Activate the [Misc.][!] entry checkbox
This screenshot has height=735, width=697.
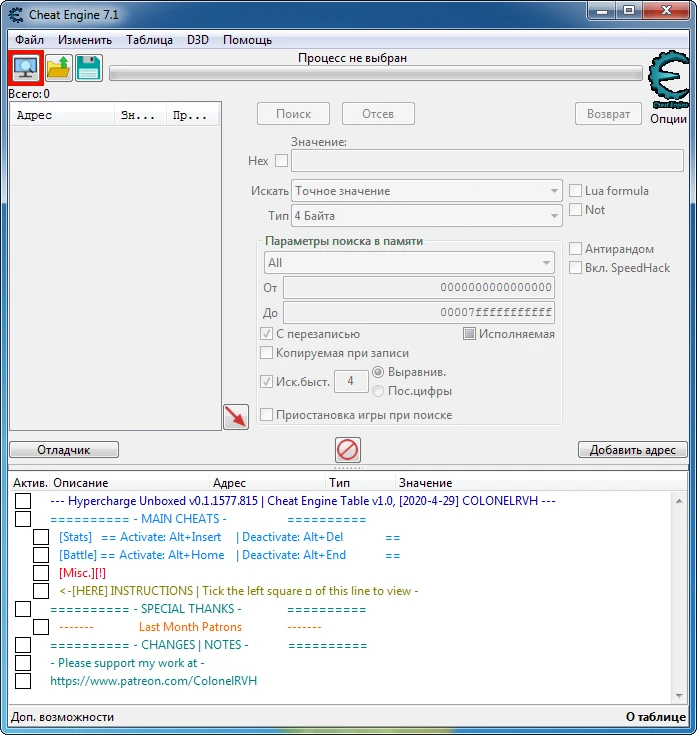41,573
